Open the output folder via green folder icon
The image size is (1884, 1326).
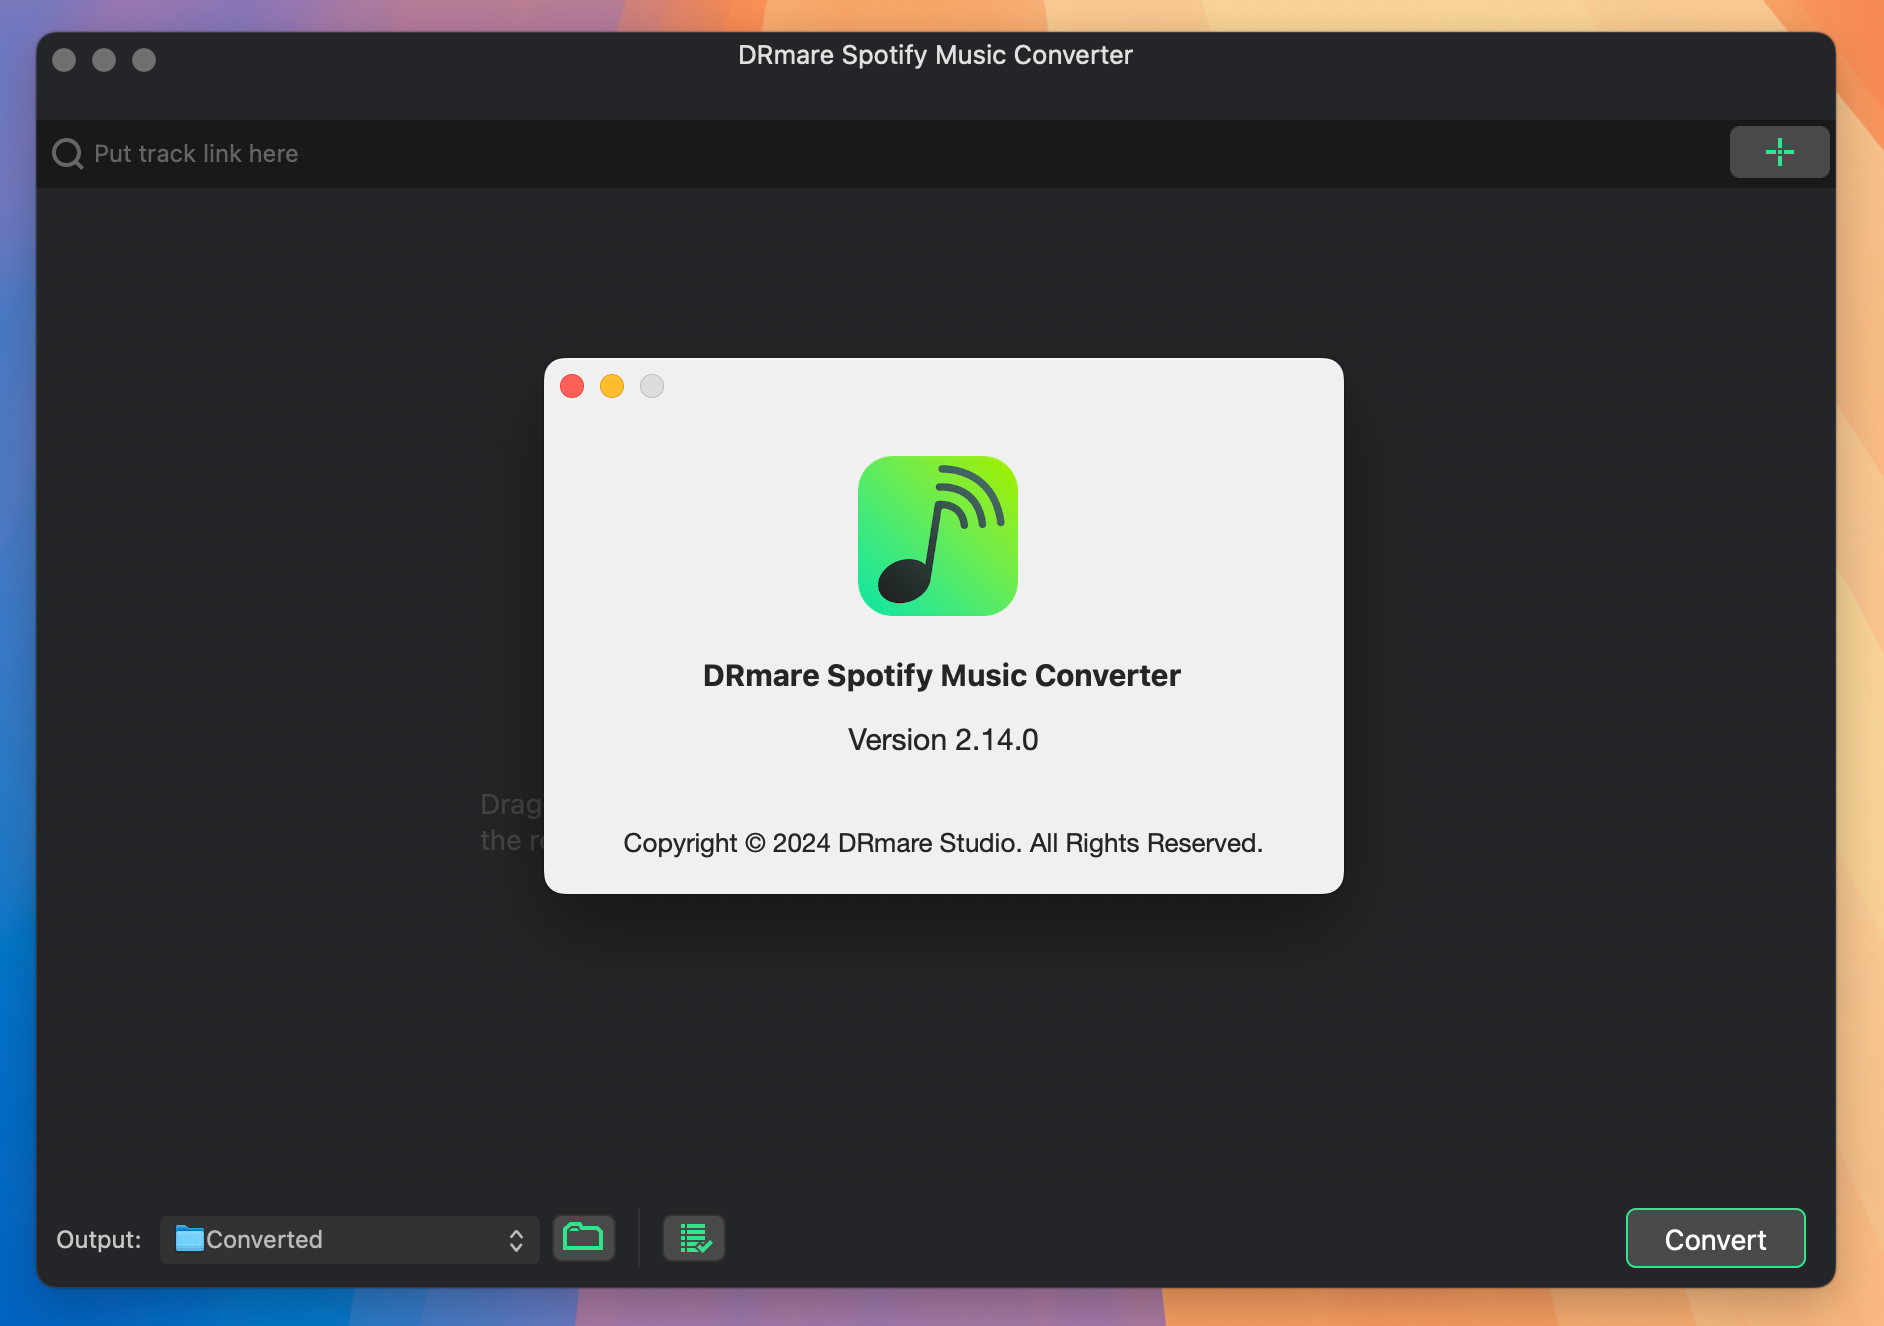click(584, 1238)
